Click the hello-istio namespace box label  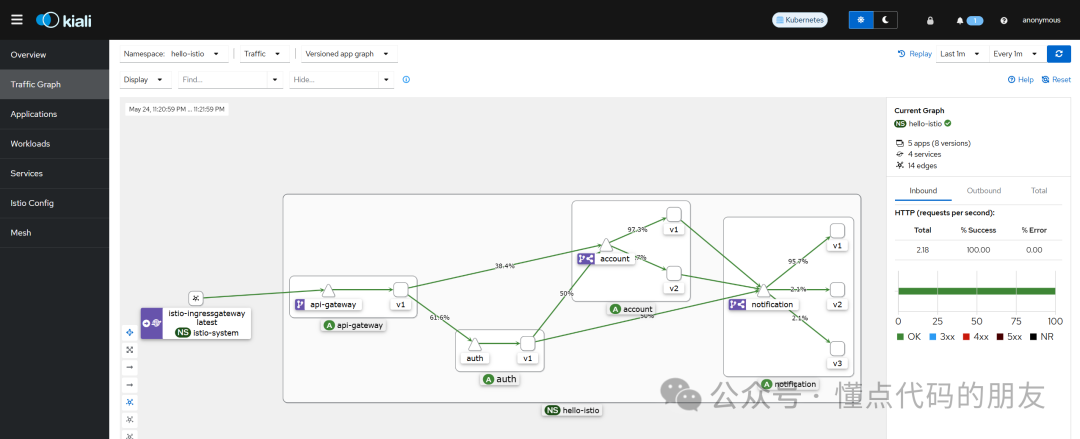(572, 410)
